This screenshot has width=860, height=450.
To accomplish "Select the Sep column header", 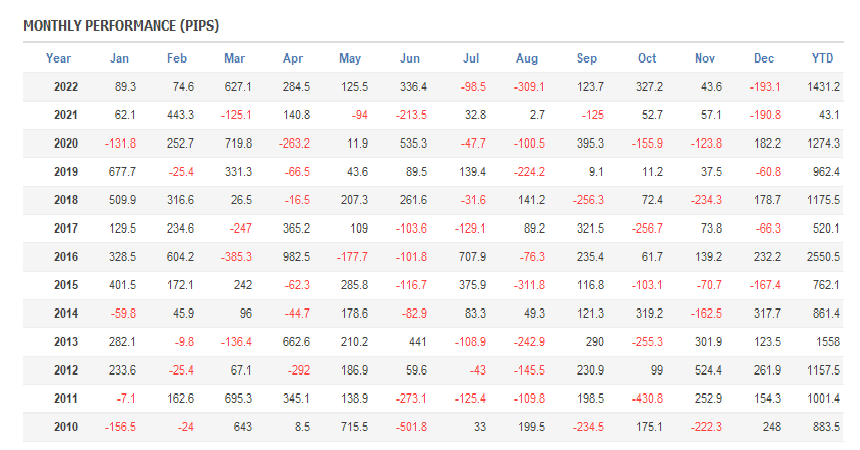I will tap(587, 59).
